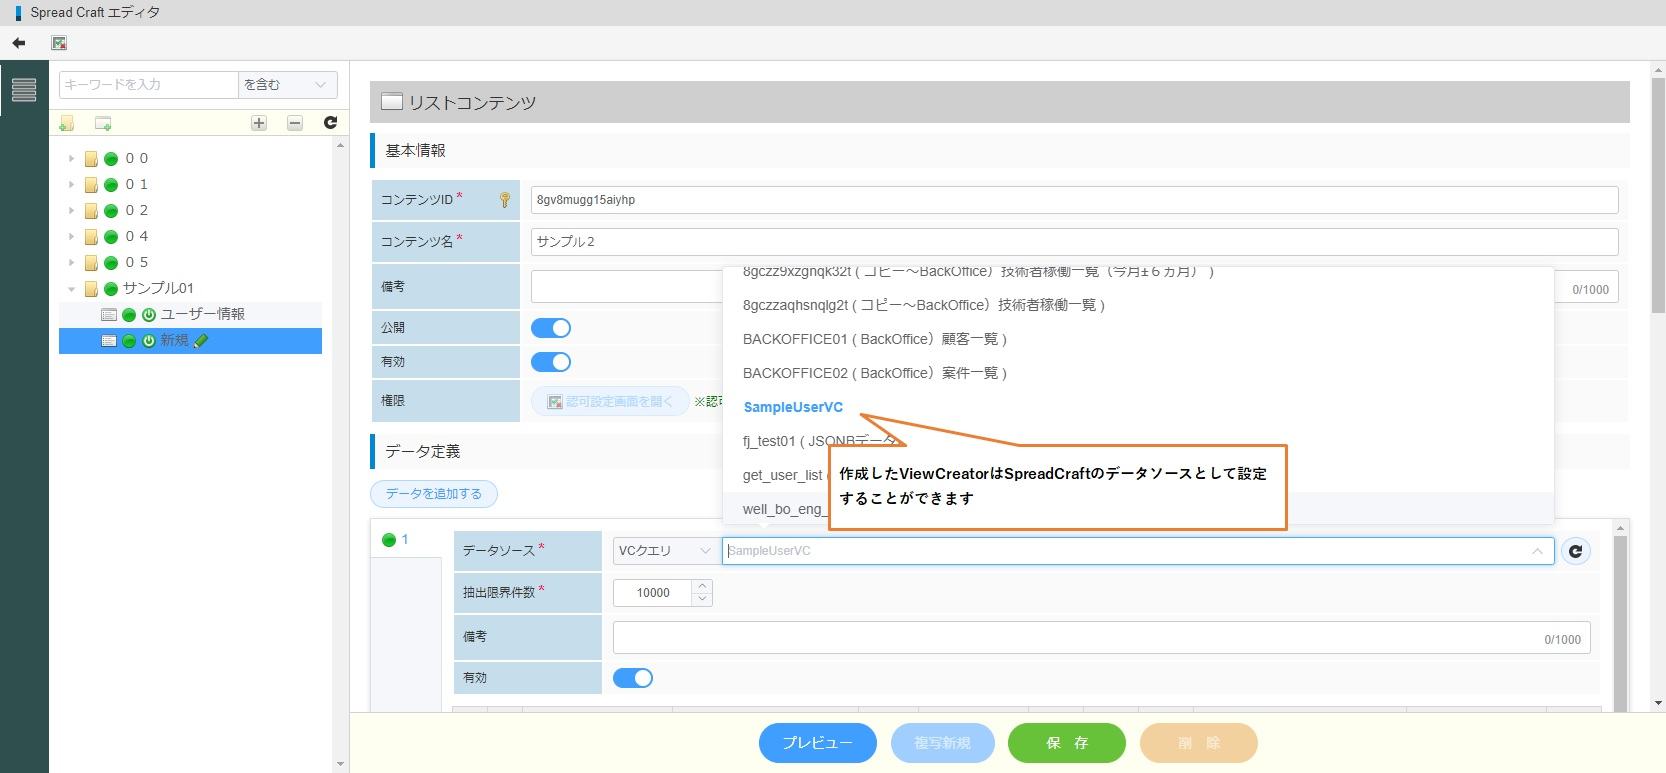Image resolution: width=1666 pixels, height=773 pixels.
Task: Collapse the サンプル01 folder
Action: [x=72, y=289]
